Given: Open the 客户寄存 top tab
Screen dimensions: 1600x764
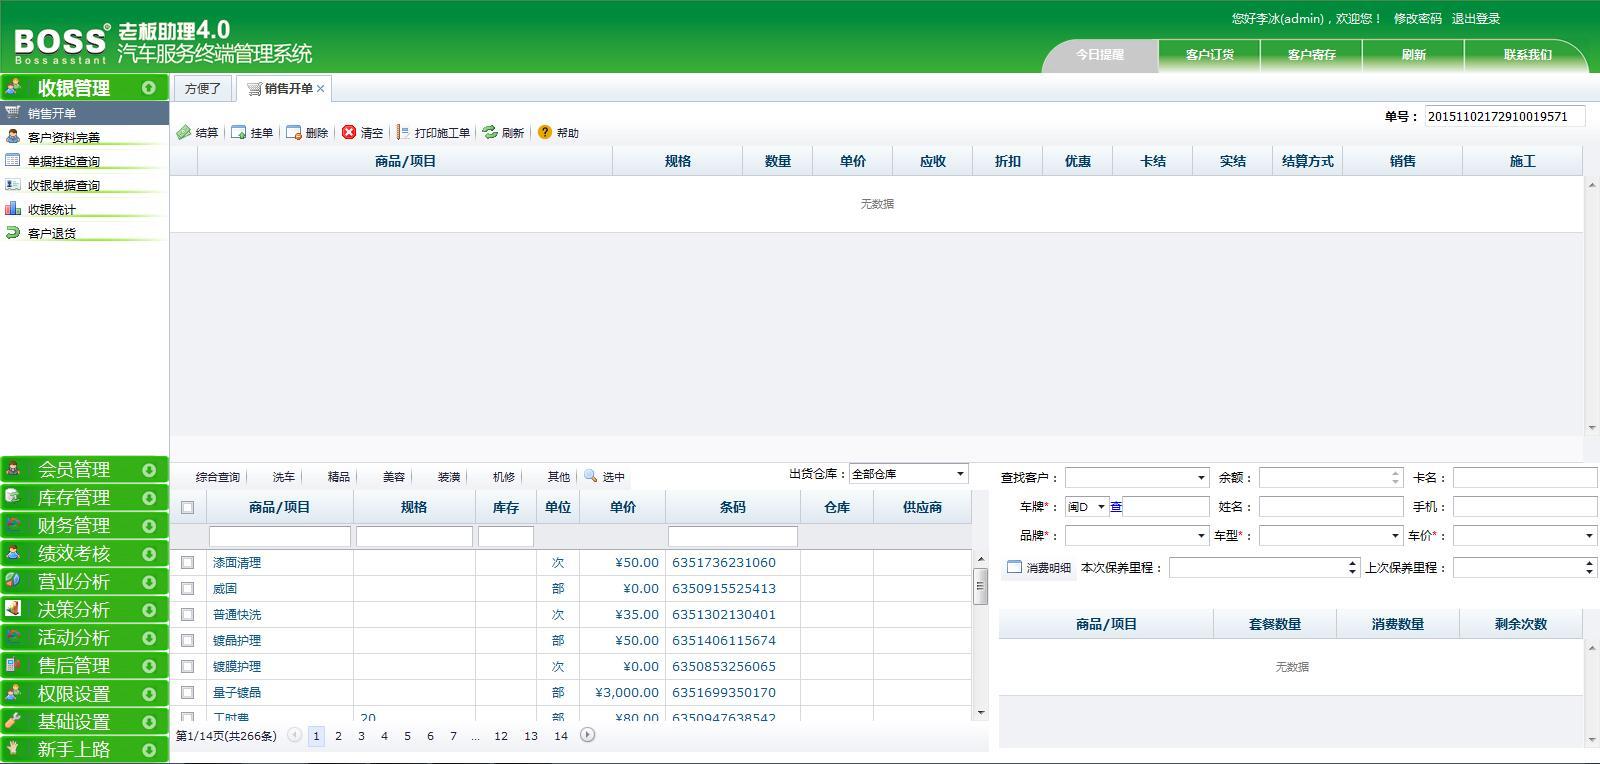Looking at the screenshot, I should pyautogui.click(x=1312, y=55).
